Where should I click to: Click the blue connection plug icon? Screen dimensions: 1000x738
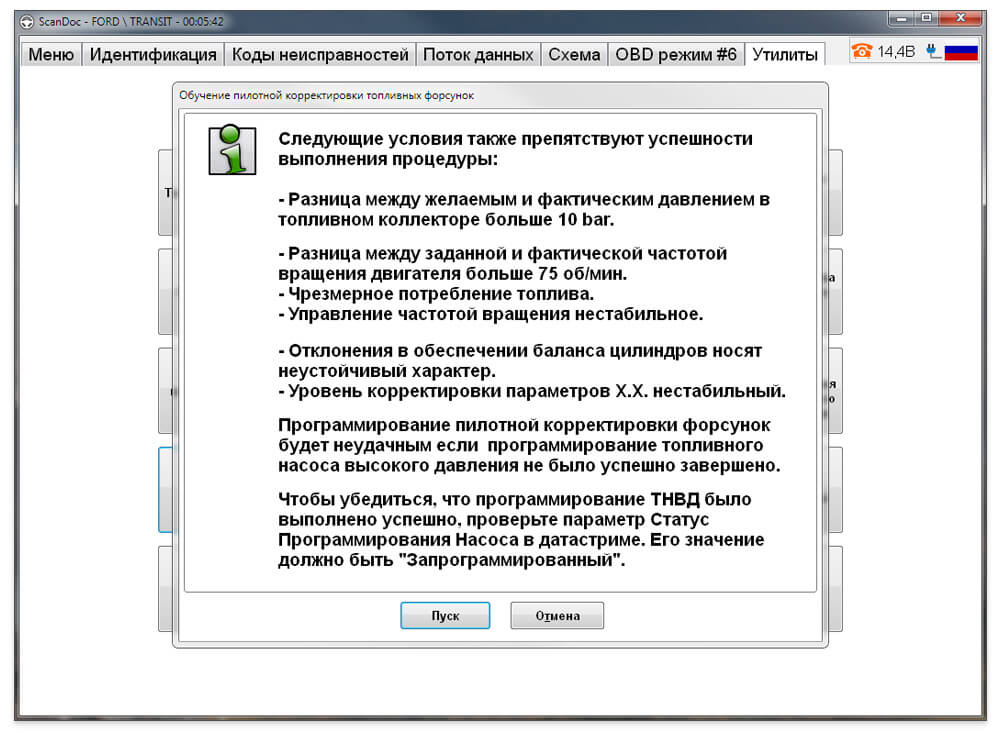click(932, 51)
